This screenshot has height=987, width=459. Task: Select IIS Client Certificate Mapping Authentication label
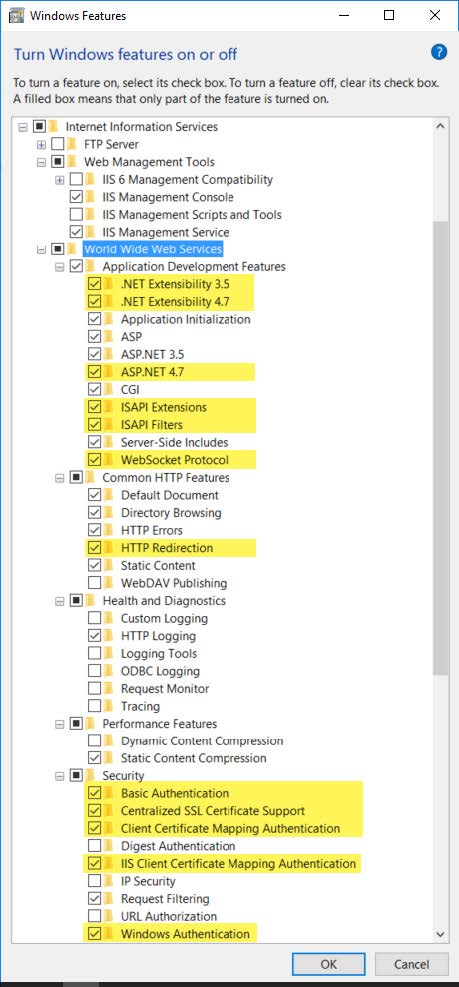(x=239, y=864)
